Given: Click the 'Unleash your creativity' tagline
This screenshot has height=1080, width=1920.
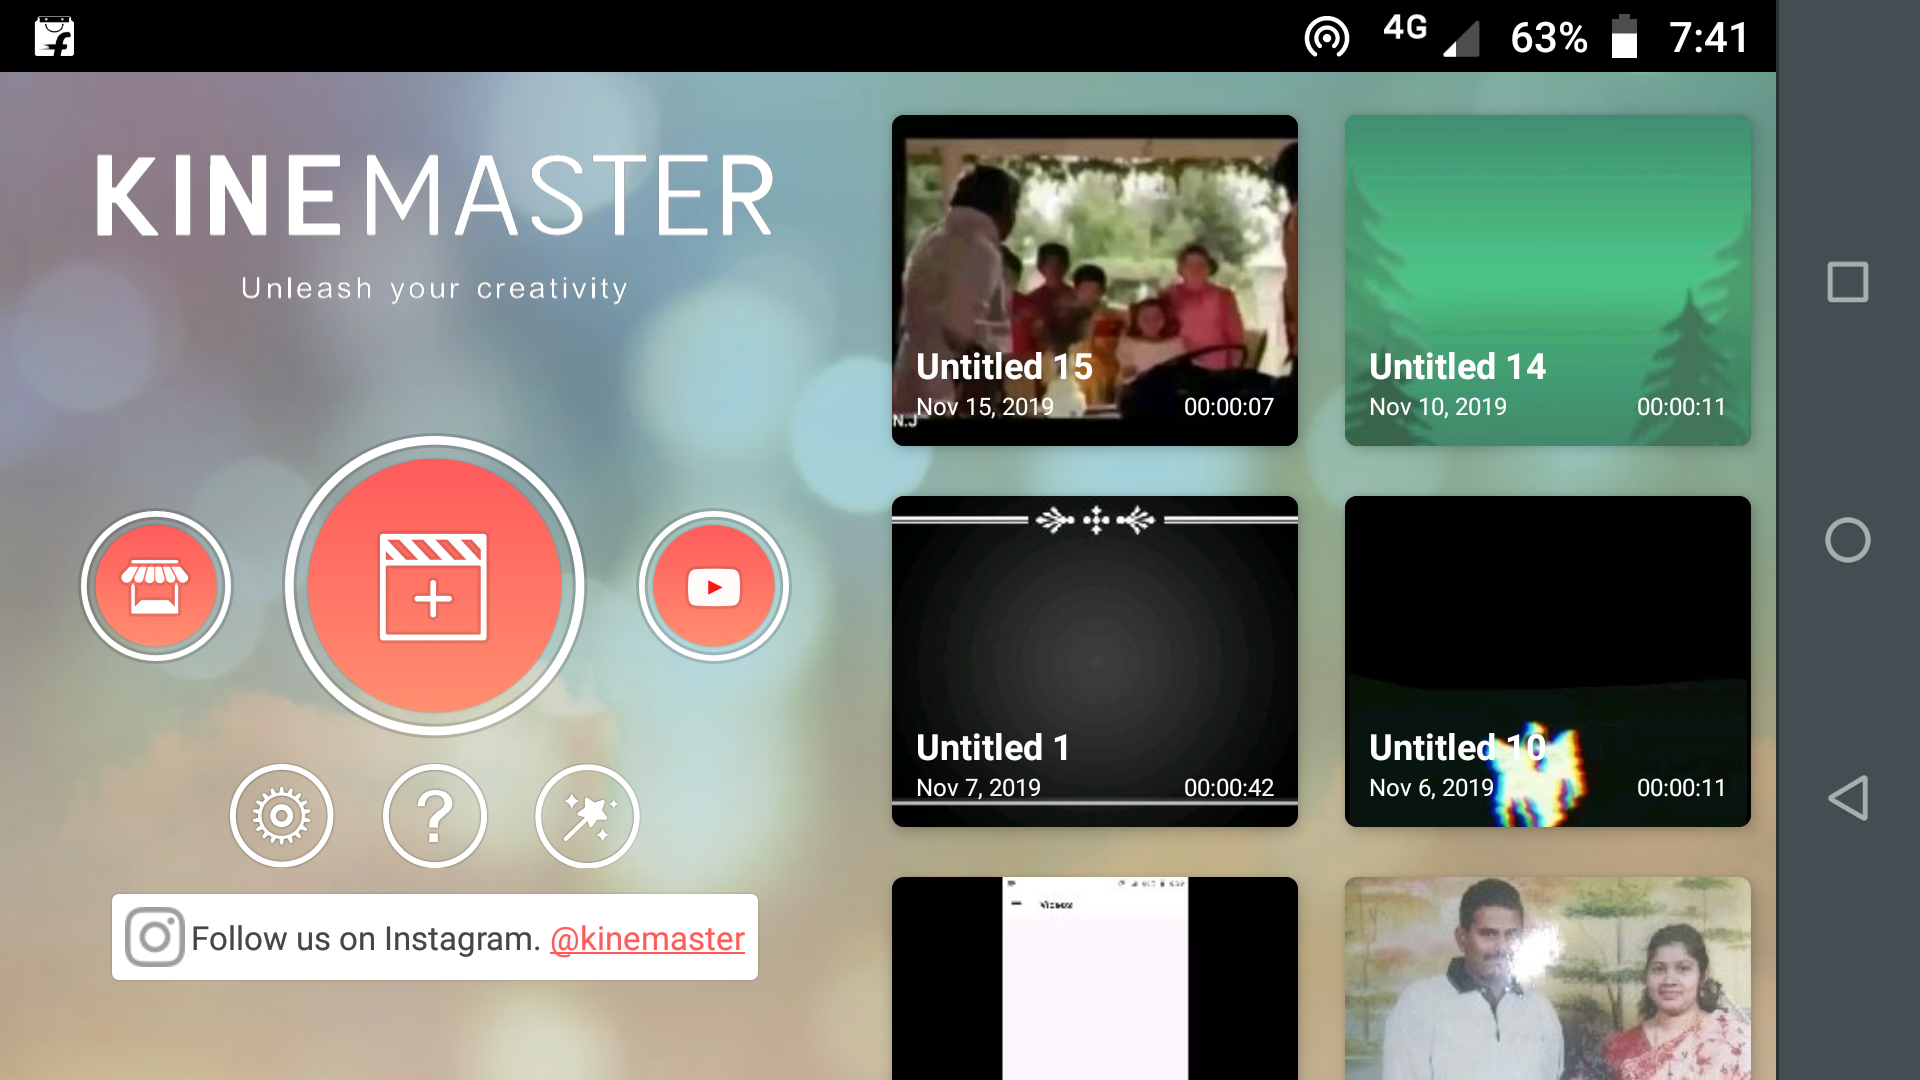Looking at the screenshot, I should click(x=435, y=289).
